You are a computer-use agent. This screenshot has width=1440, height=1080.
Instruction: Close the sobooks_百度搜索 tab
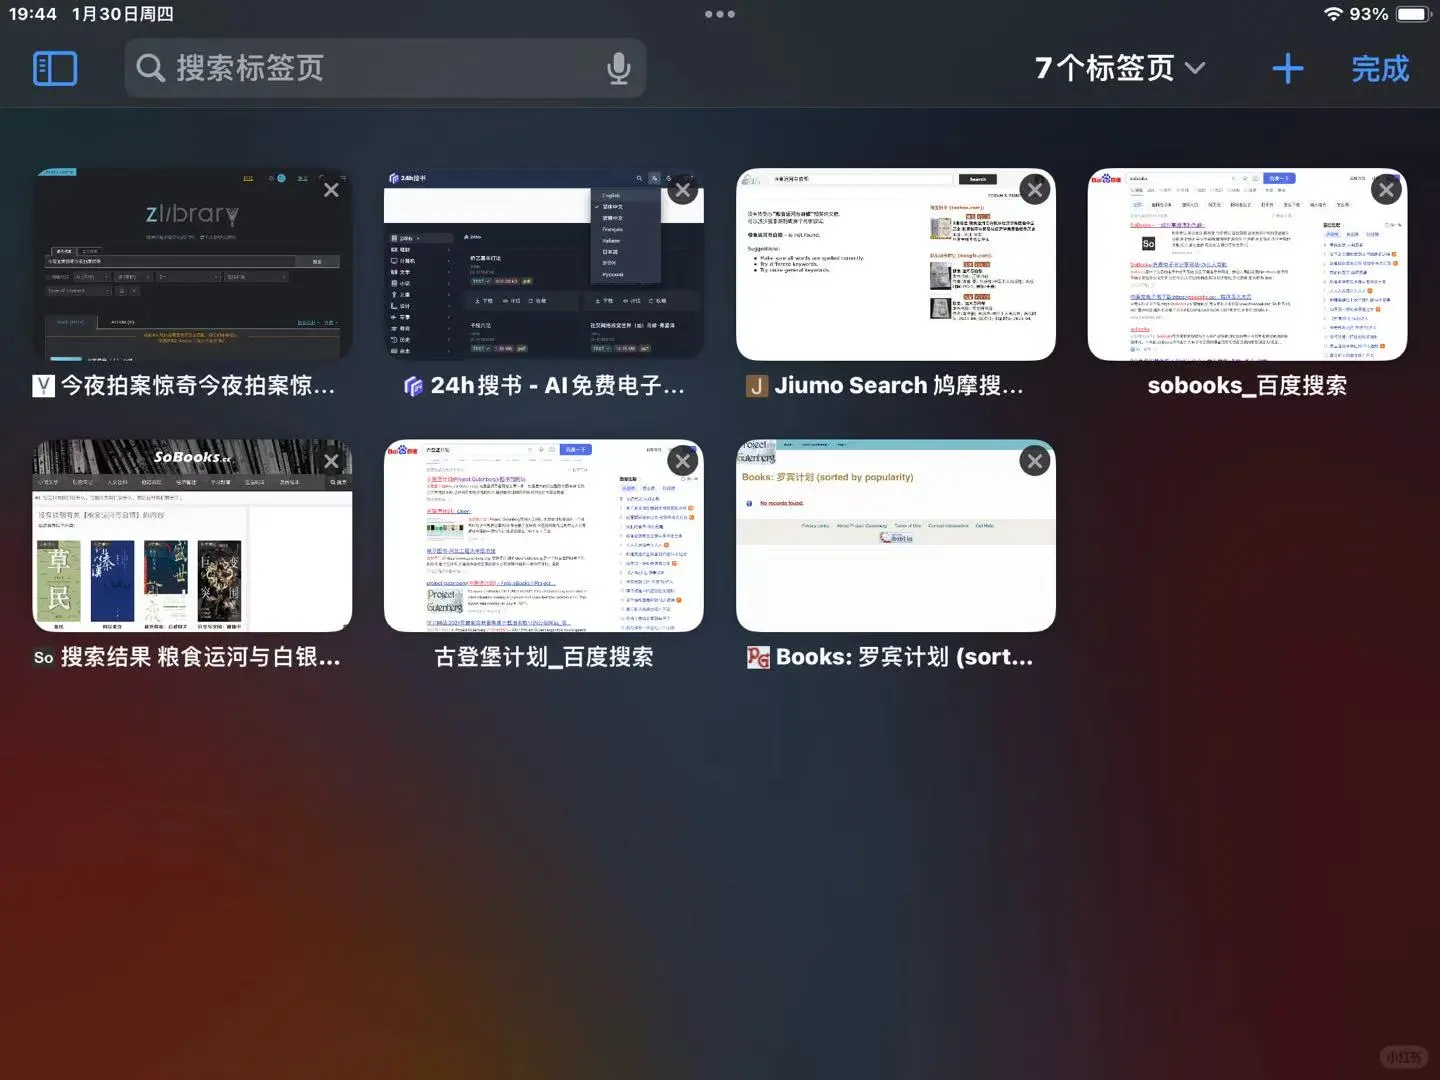[x=1386, y=190]
